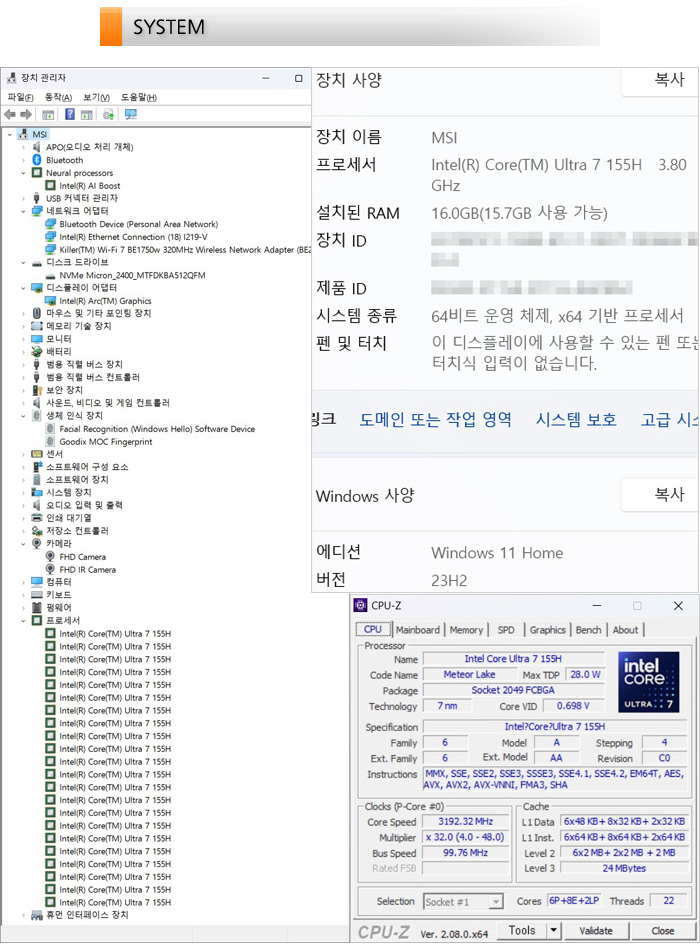Switch to the Bench tab in CPU-Z
Image resolution: width=700 pixels, height=948 pixels.
(588, 629)
